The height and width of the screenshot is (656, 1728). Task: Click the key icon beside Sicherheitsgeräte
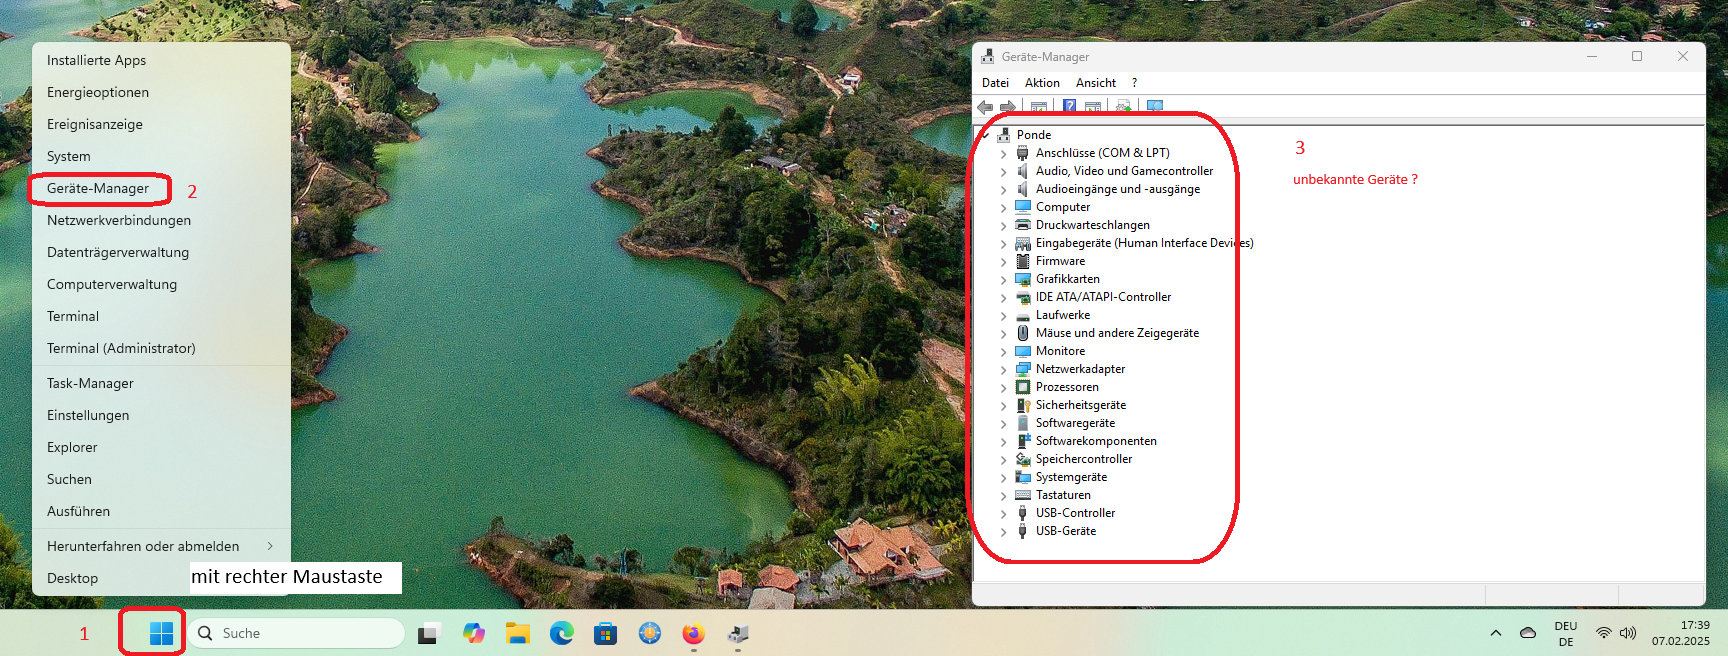pos(1022,405)
